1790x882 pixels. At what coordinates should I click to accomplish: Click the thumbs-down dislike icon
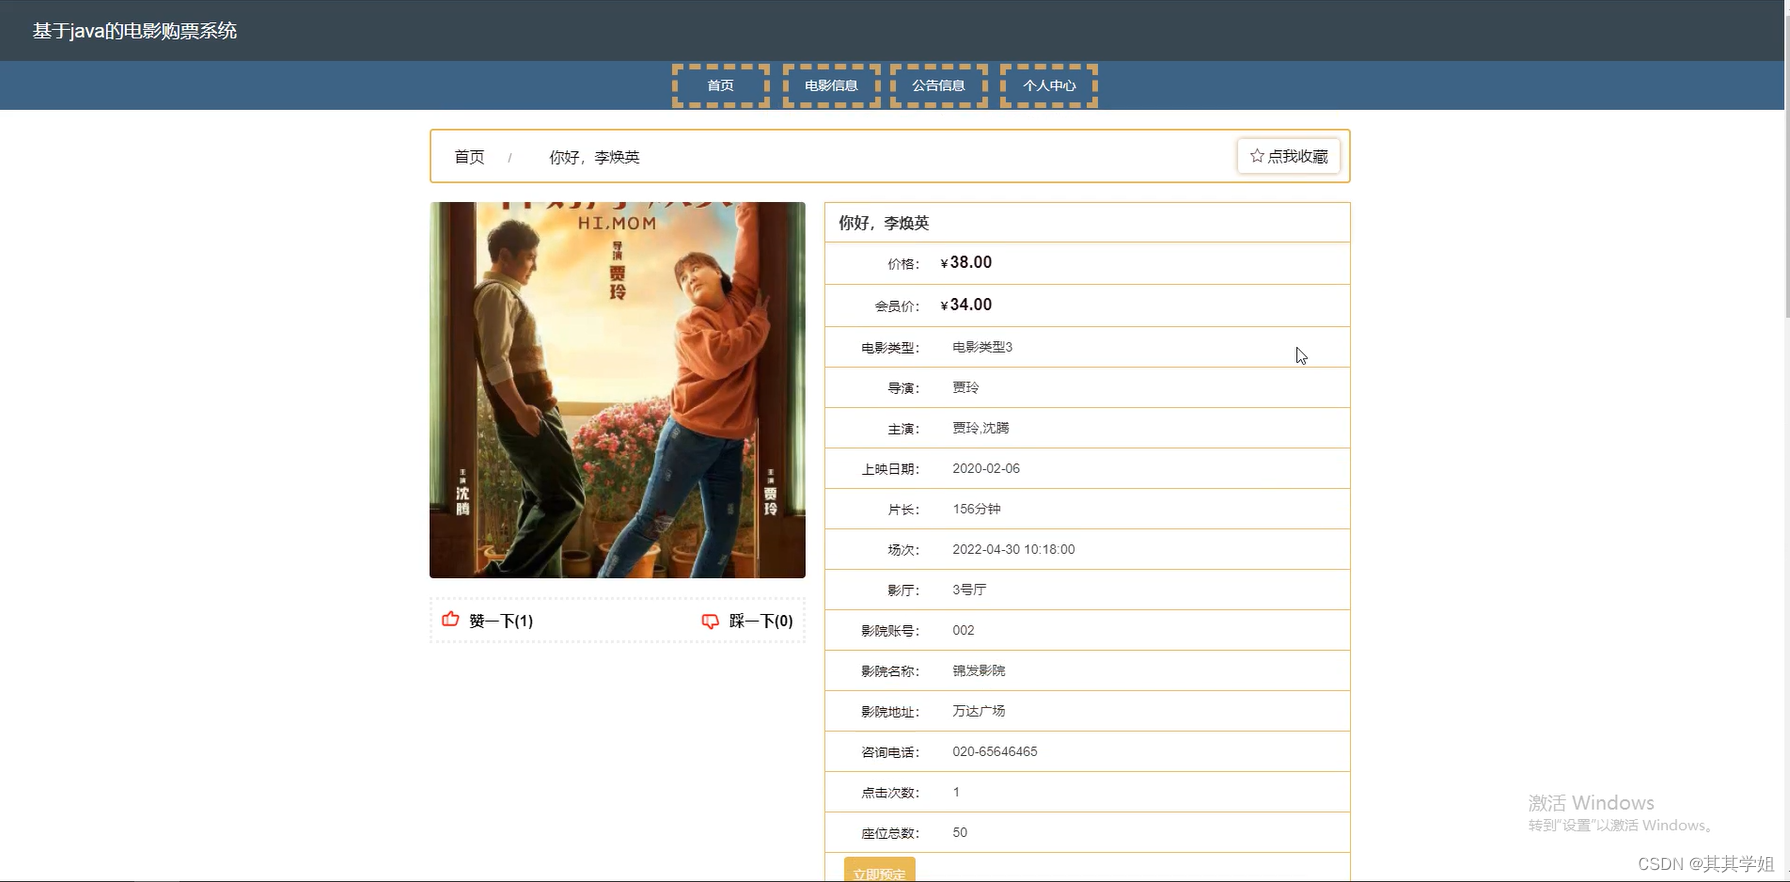click(710, 621)
